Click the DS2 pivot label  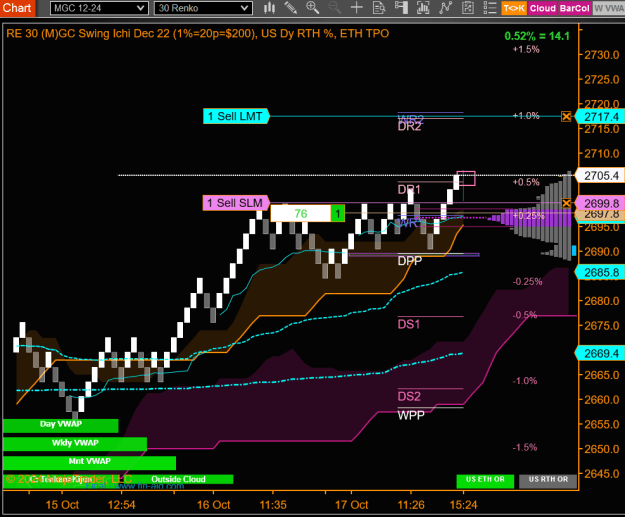click(409, 397)
